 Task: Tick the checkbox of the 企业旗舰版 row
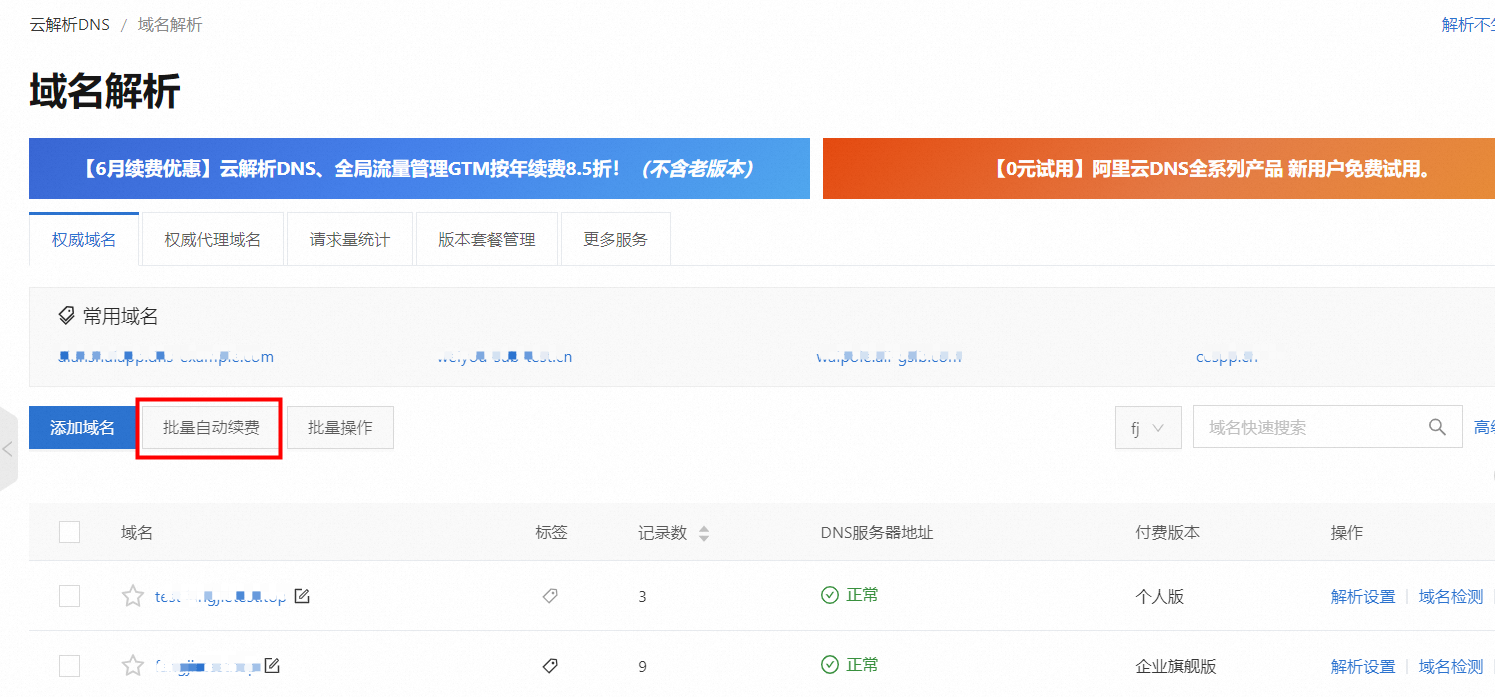click(x=69, y=665)
